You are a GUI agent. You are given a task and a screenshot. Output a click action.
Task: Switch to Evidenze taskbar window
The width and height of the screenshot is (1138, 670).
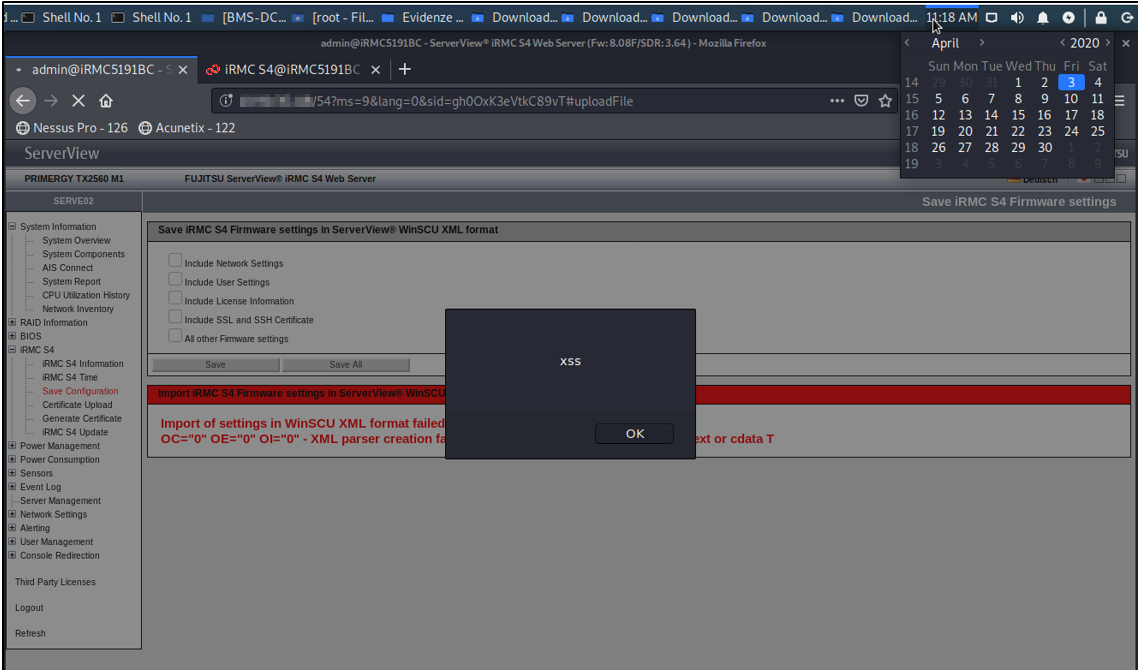(422, 17)
